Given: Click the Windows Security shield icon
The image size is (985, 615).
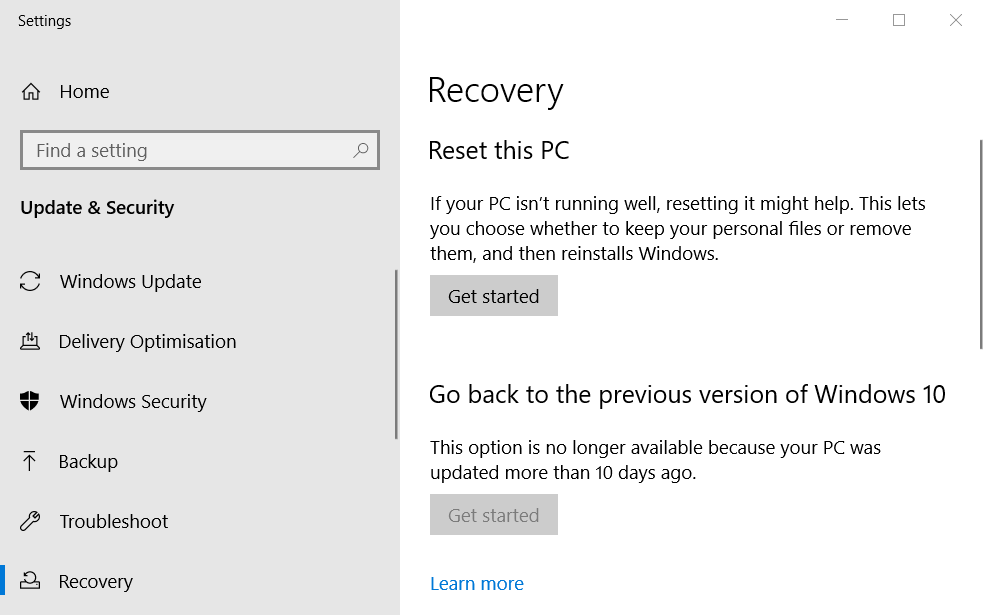Looking at the screenshot, I should click(30, 401).
